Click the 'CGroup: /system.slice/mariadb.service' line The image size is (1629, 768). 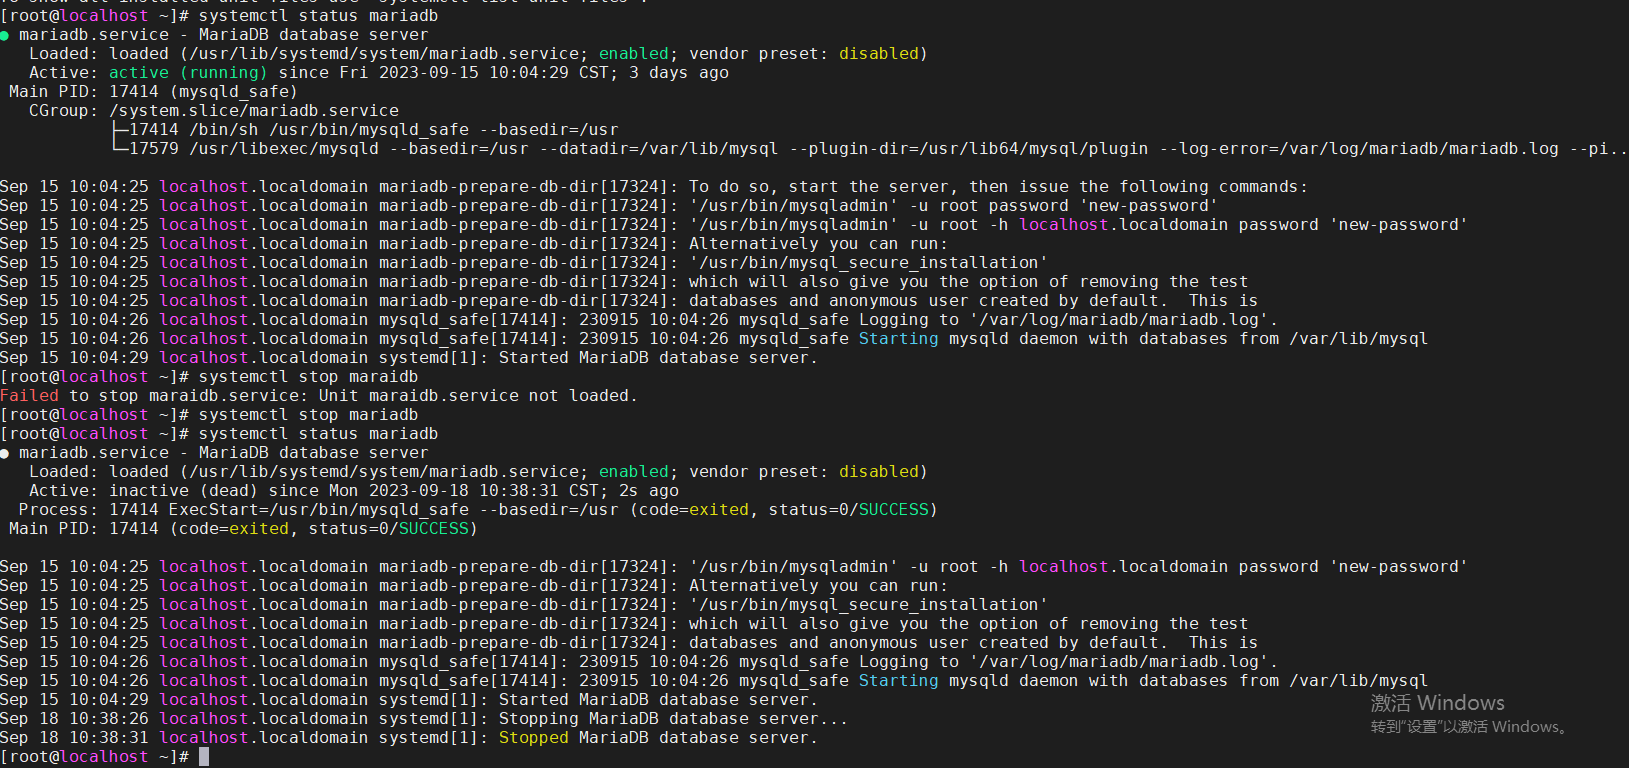click(213, 111)
